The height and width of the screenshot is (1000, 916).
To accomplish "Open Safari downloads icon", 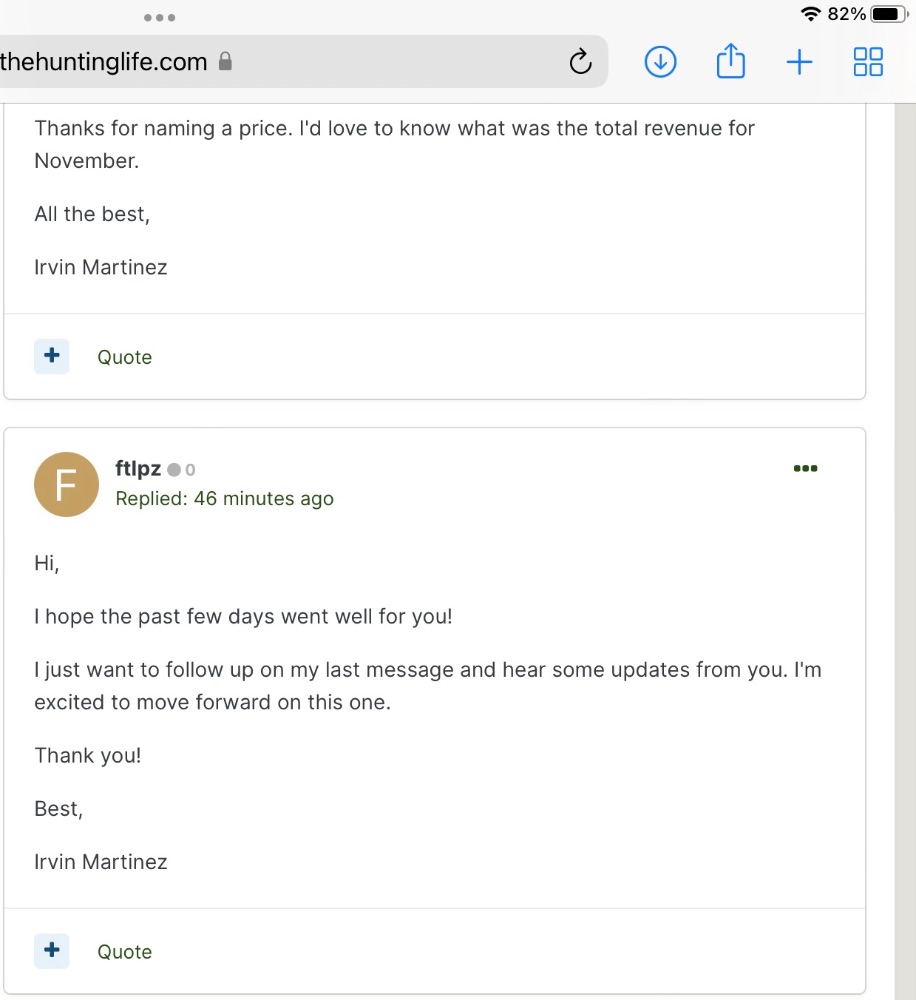I will pos(660,62).
